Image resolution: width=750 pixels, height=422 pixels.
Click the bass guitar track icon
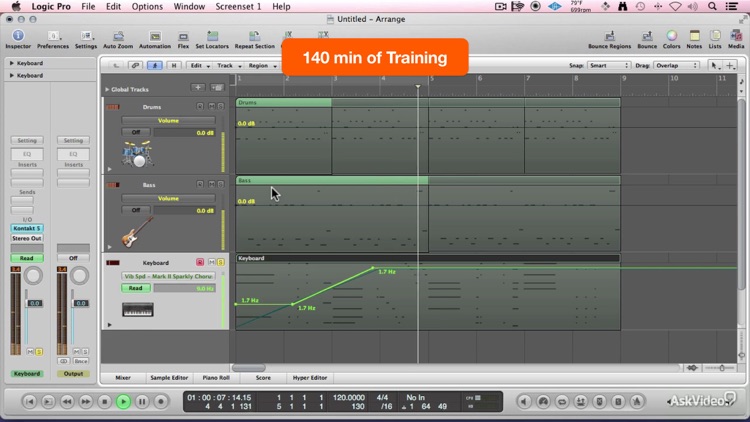point(137,232)
